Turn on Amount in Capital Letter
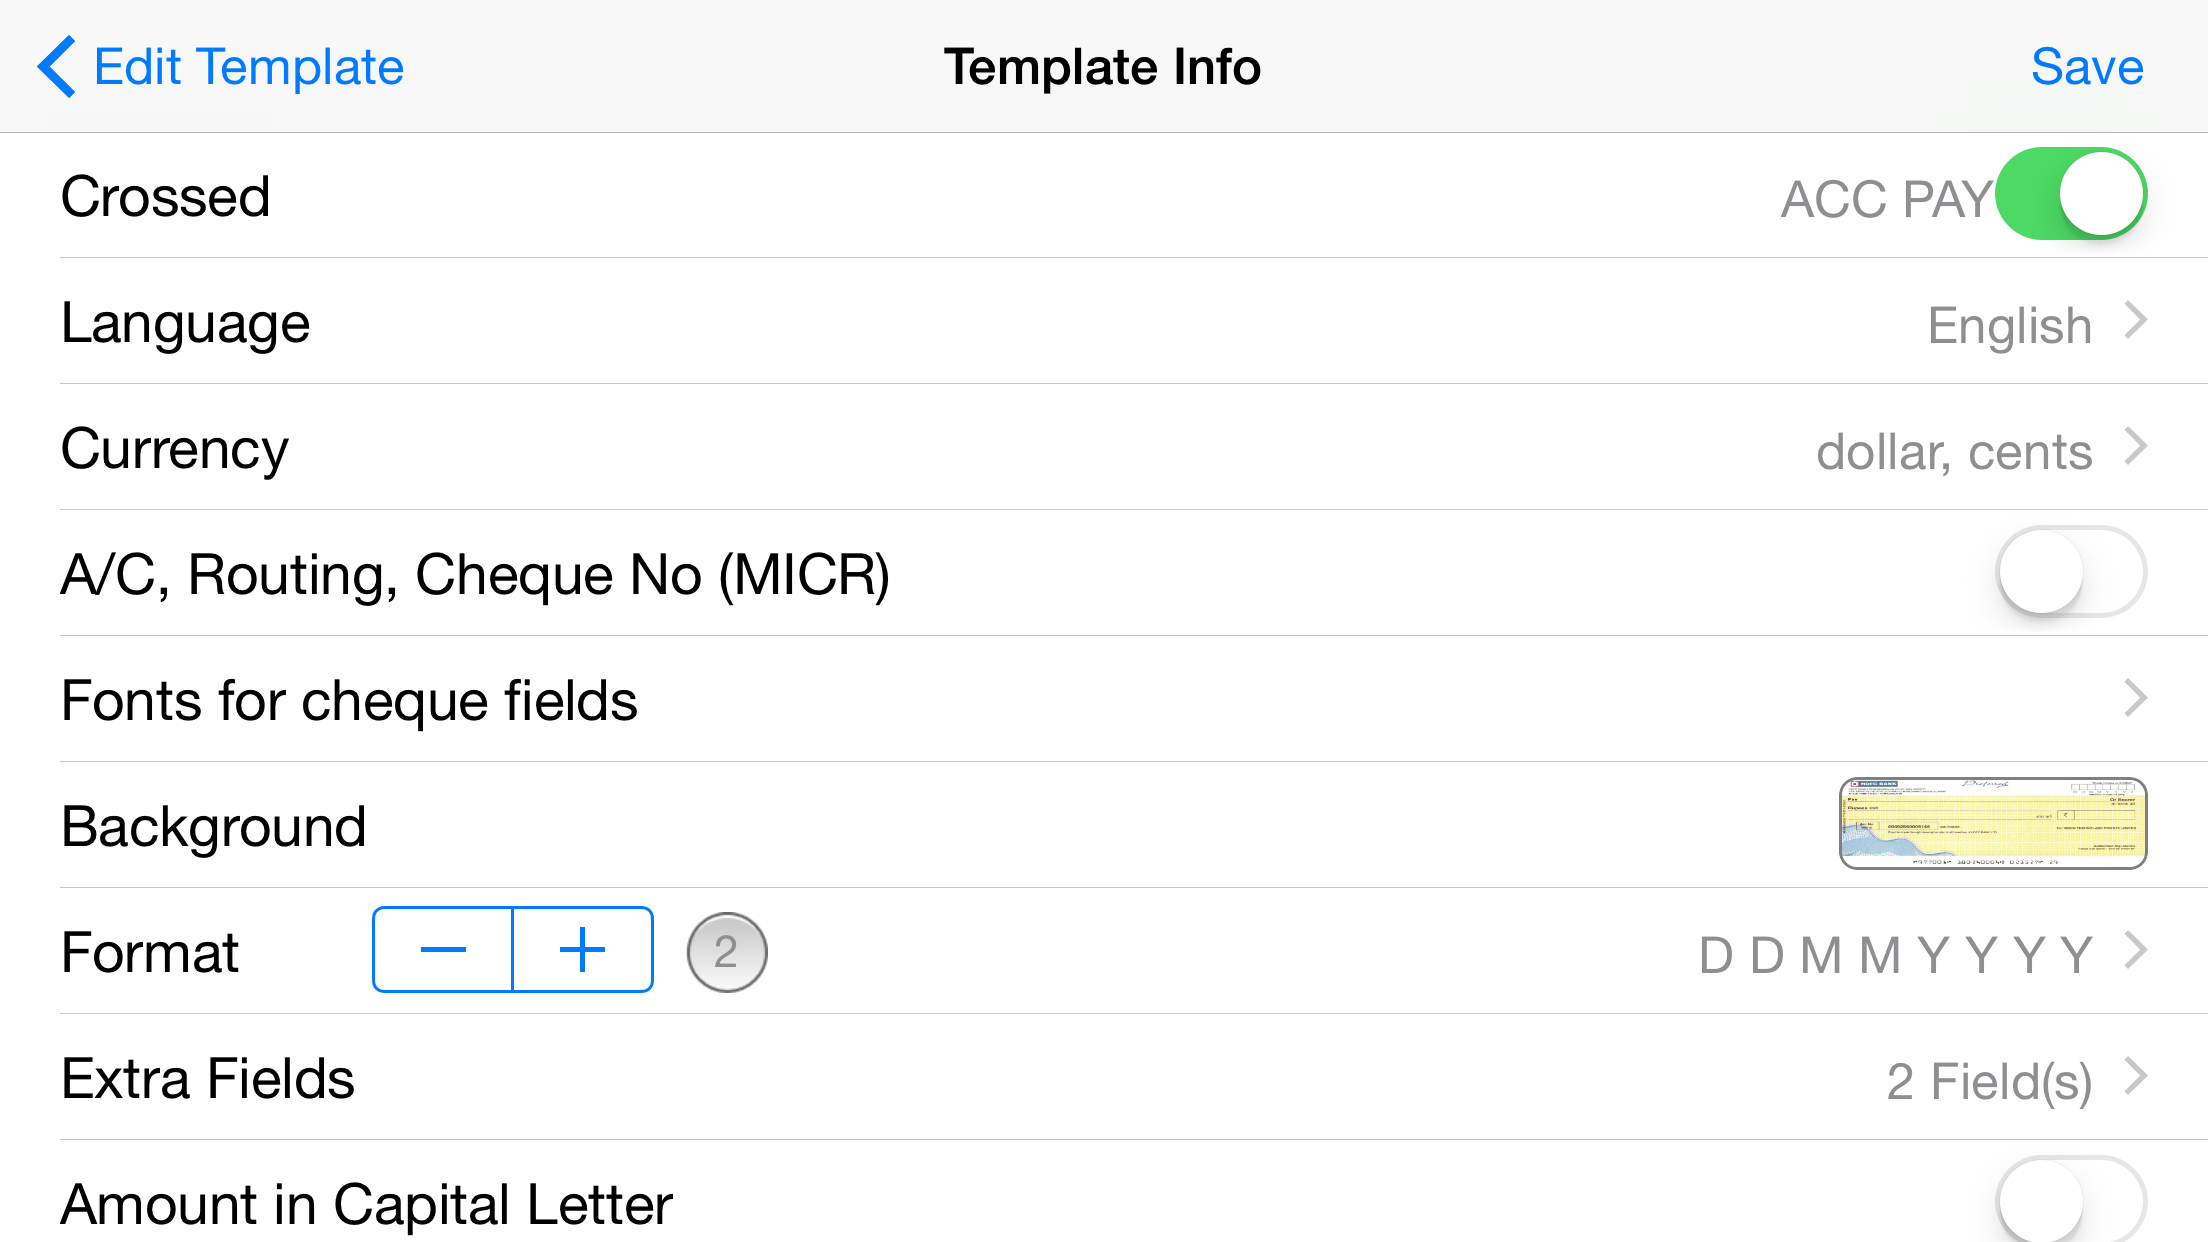This screenshot has width=2208, height=1242. 2071,1200
